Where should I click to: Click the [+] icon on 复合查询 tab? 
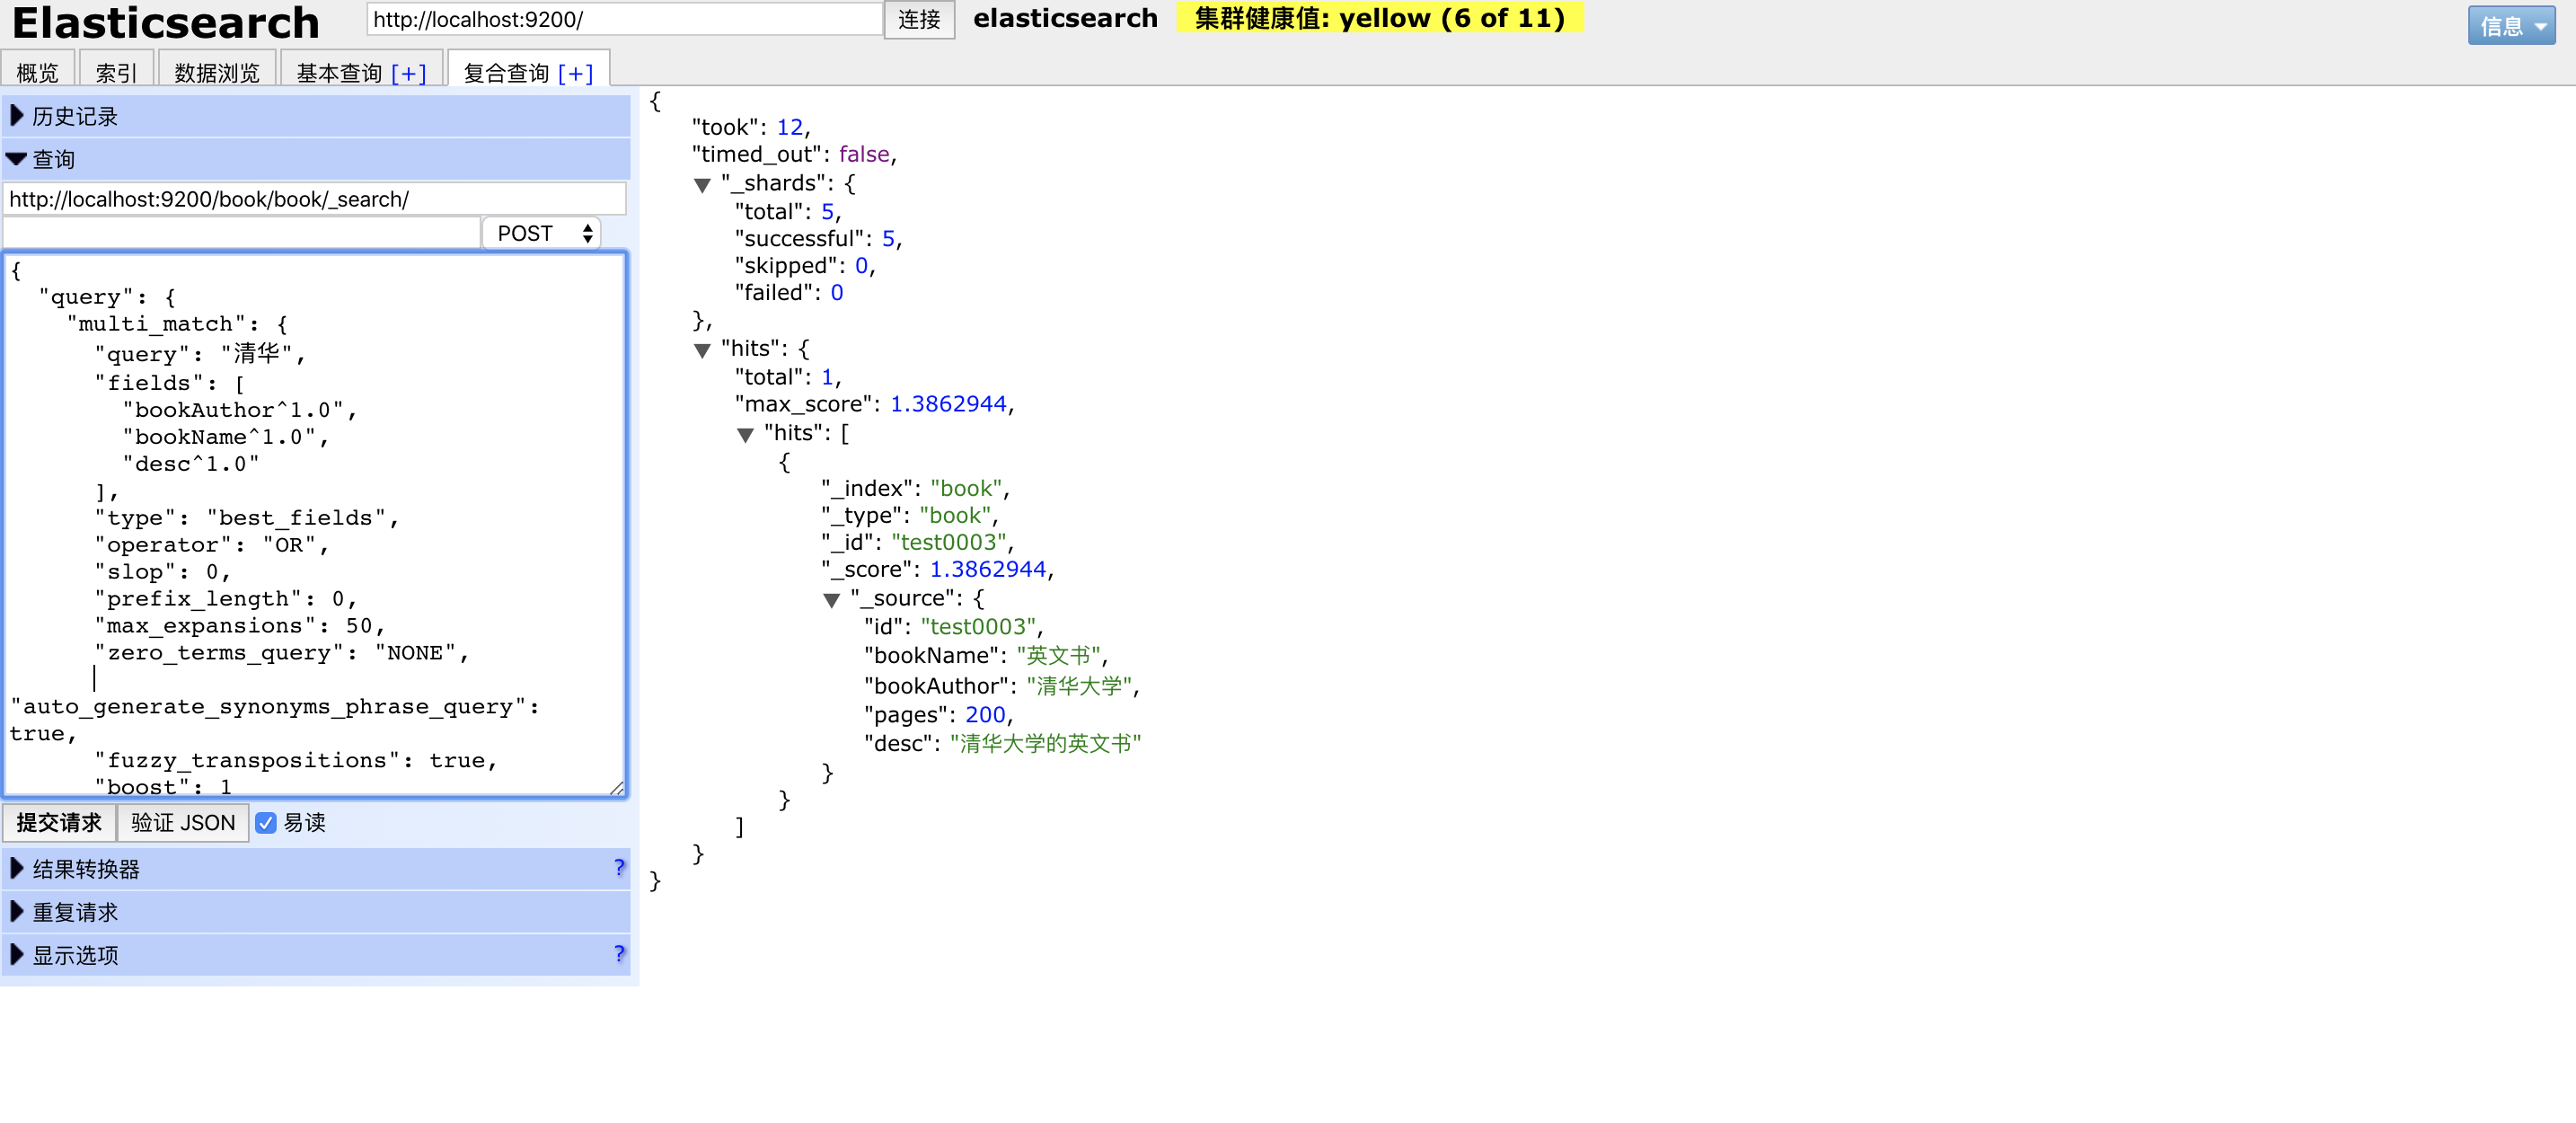click(575, 73)
